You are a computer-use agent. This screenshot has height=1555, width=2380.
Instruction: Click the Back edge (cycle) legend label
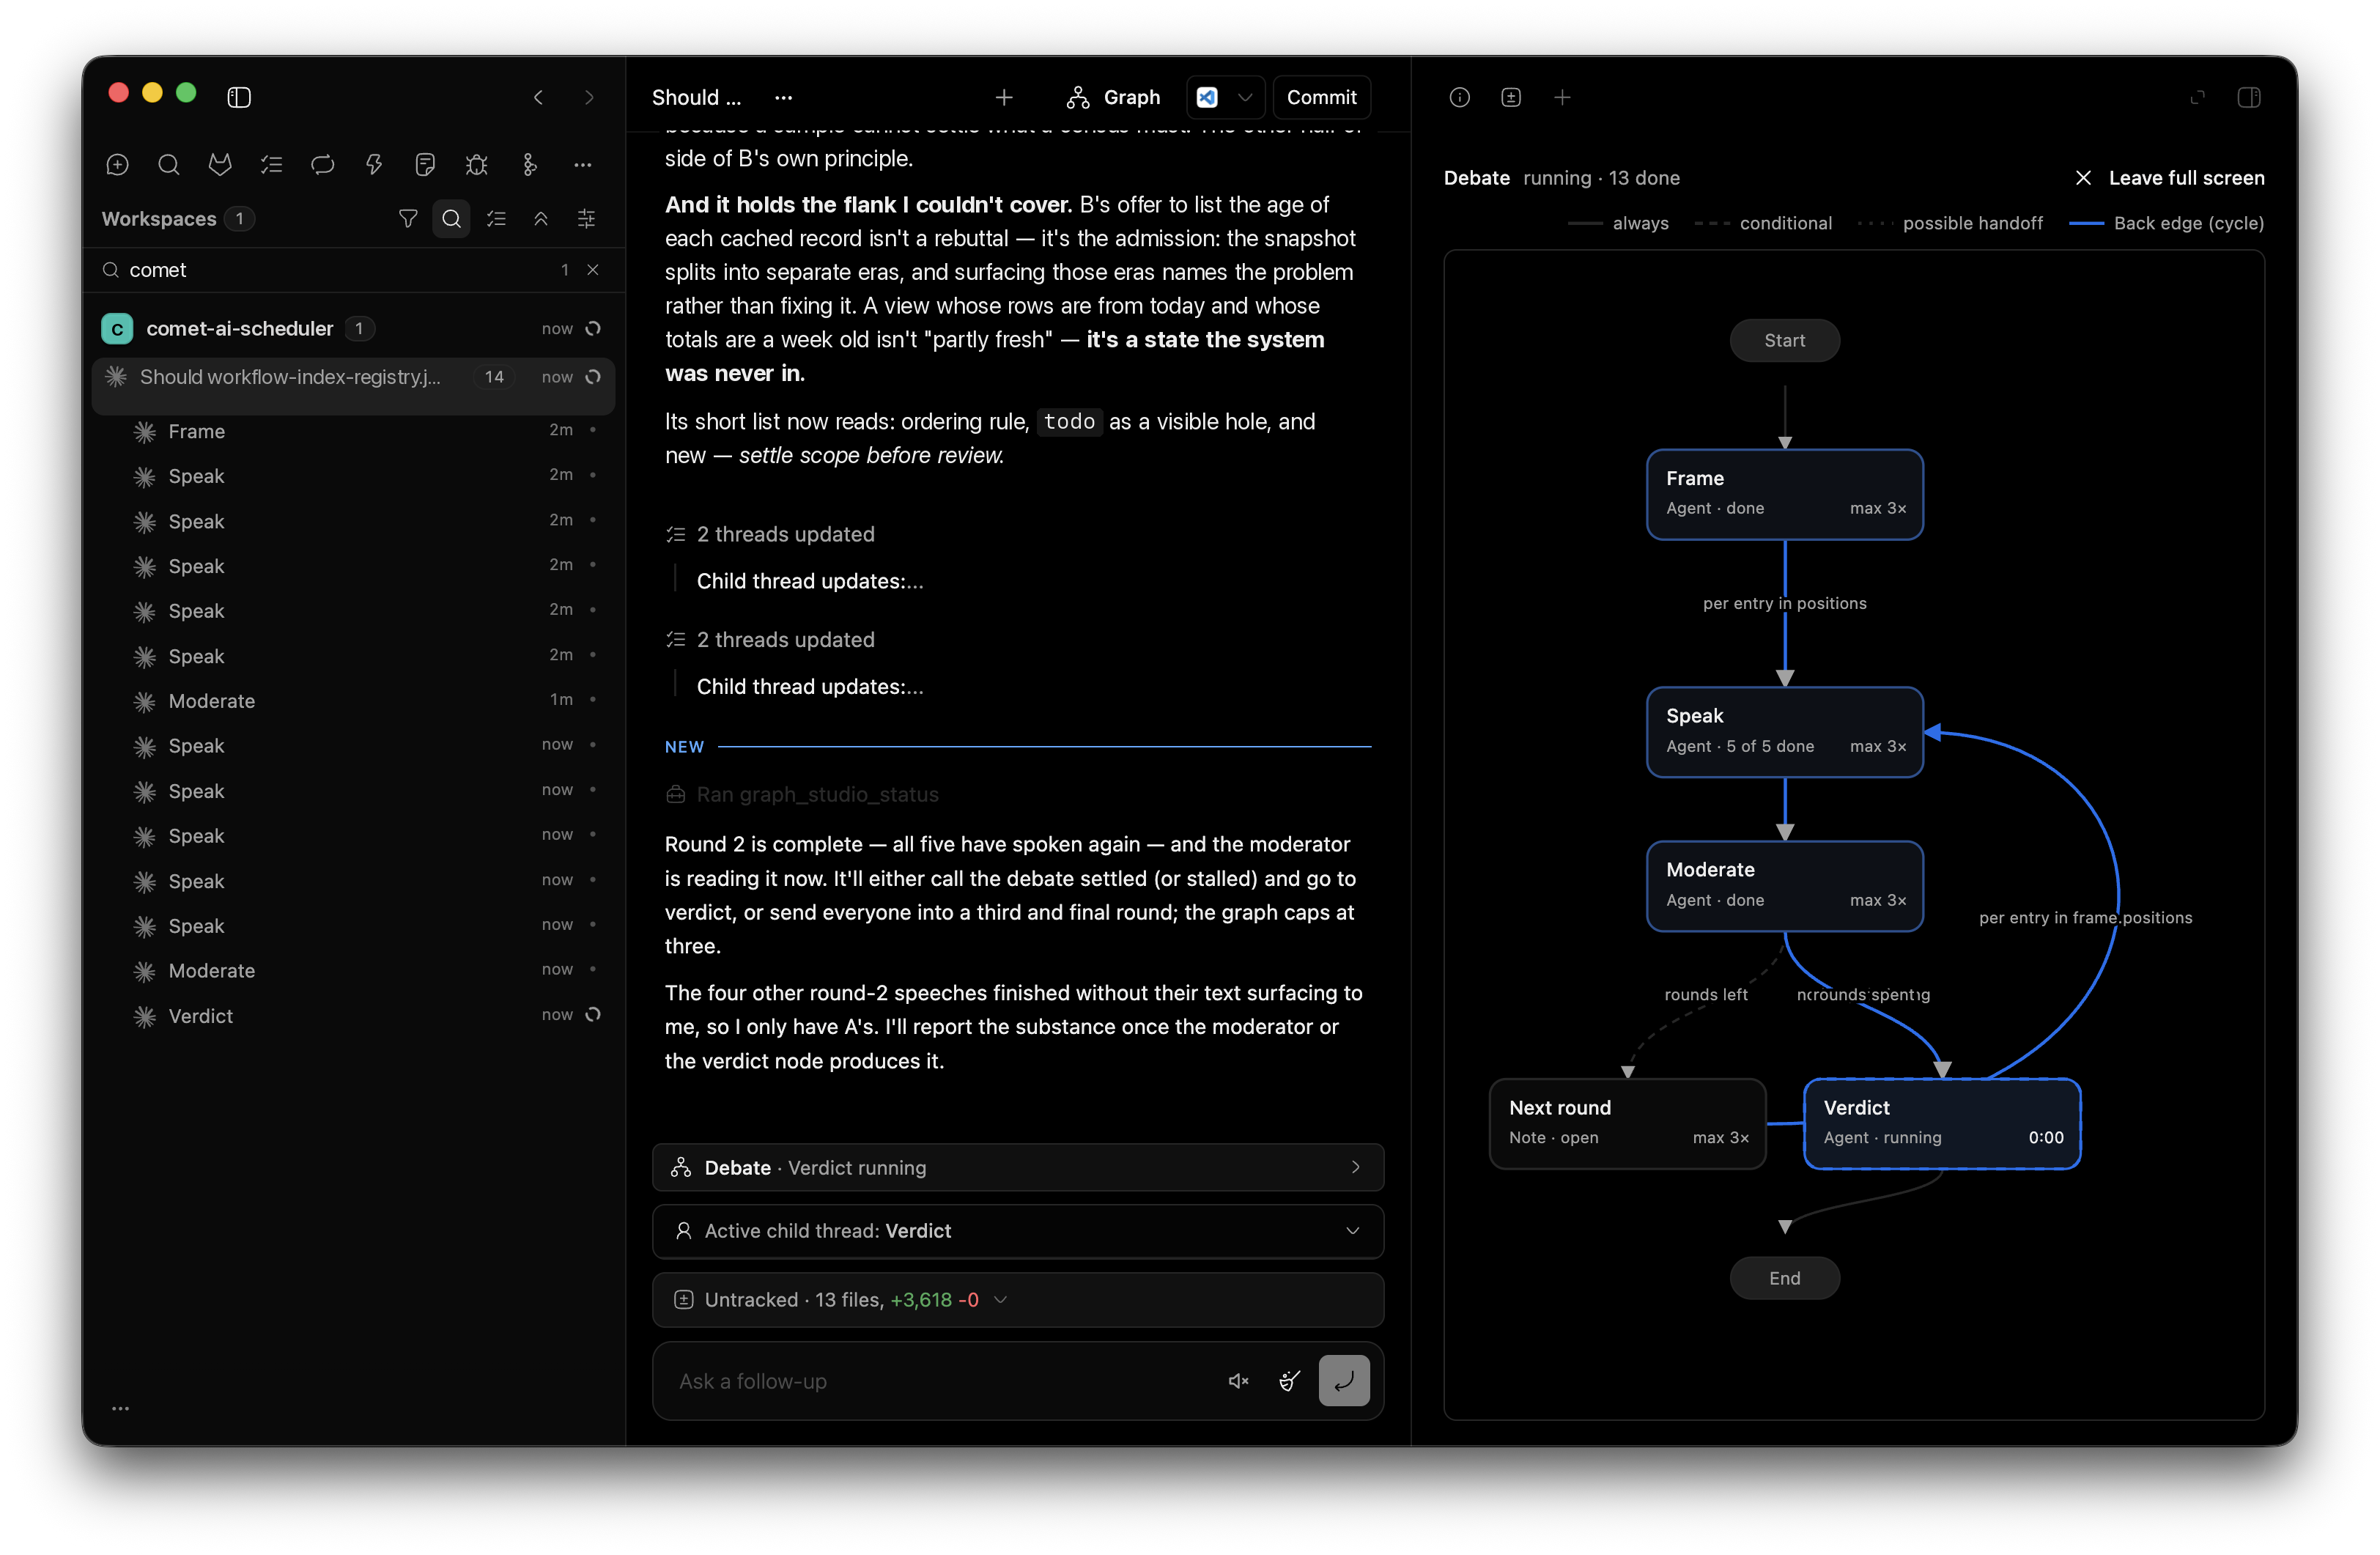[x=2188, y=223]
